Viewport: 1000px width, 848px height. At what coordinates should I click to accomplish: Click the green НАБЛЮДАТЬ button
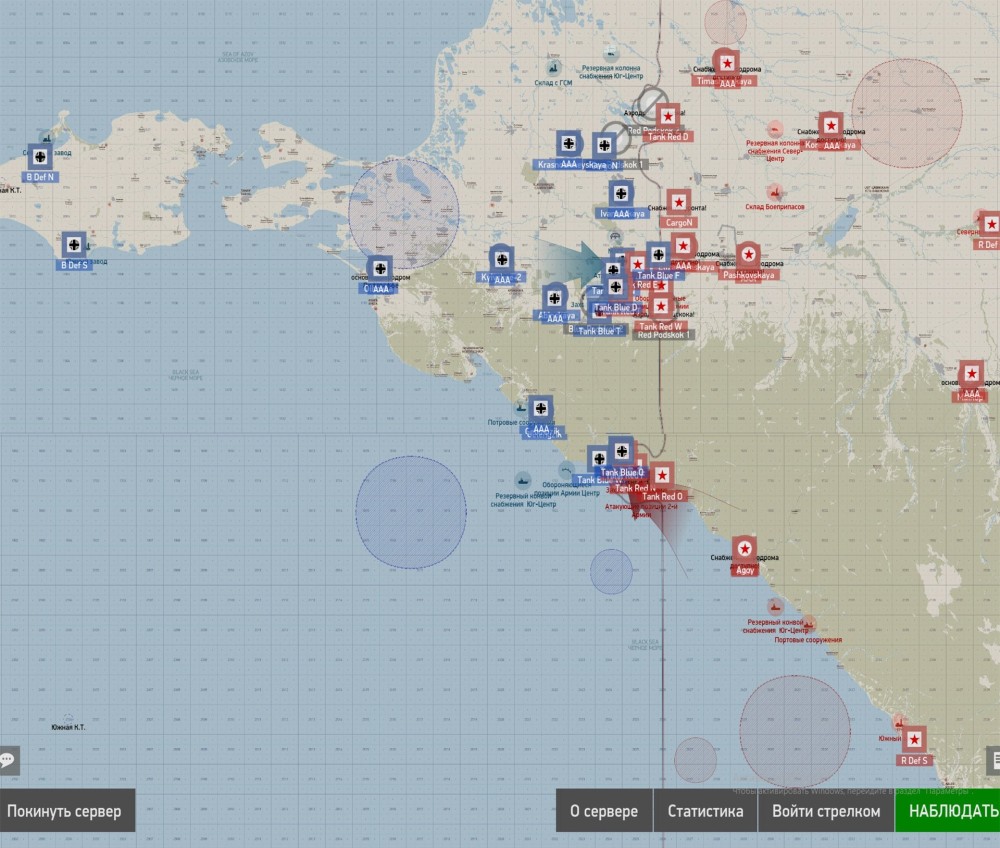click(948, 811)
